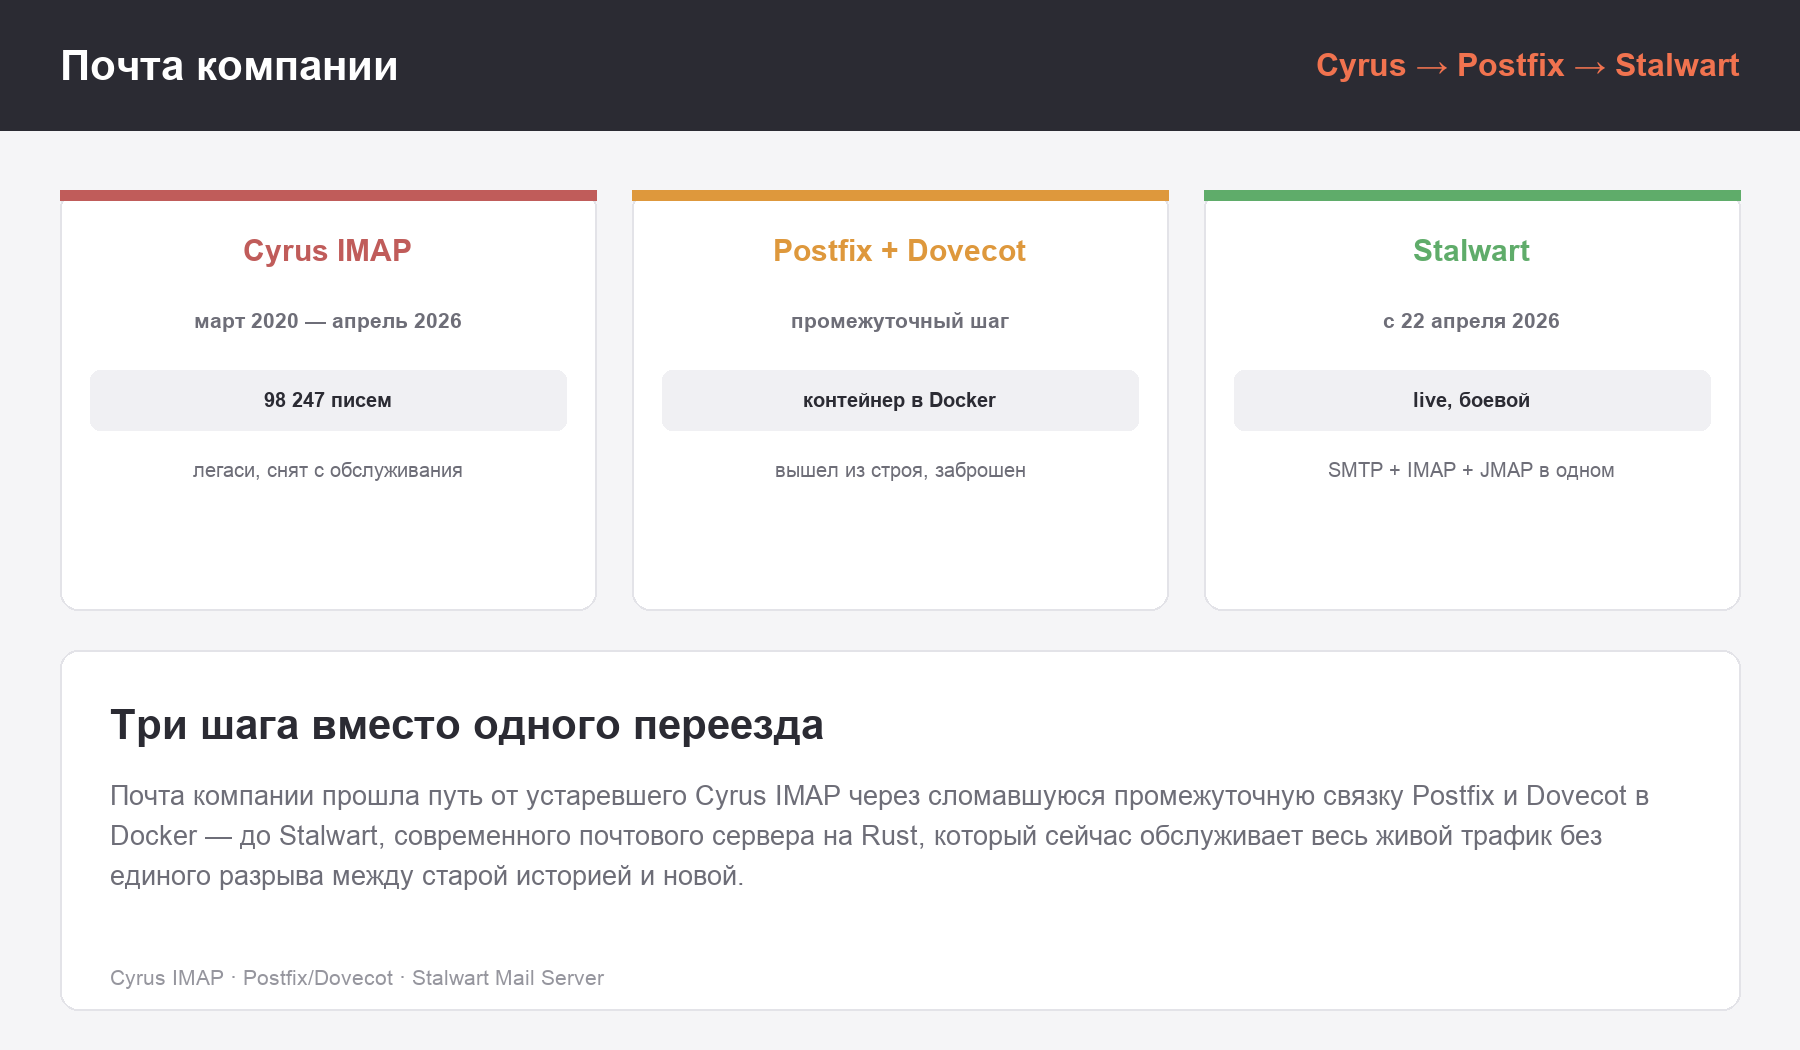Click the 'промежуточный шаг' subtitle
1800x1050 pixels.
coord(900,321)
